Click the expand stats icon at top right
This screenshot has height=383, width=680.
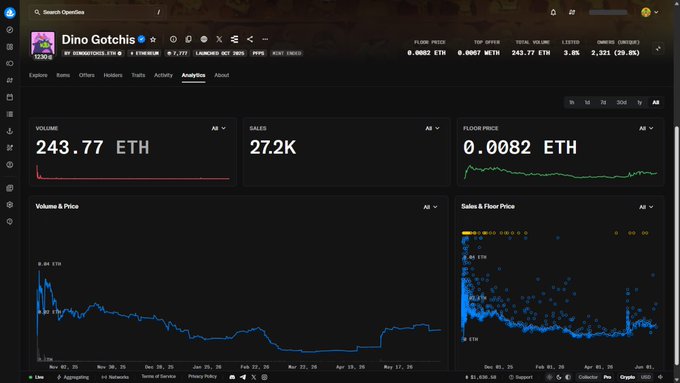tap(658, 49)
